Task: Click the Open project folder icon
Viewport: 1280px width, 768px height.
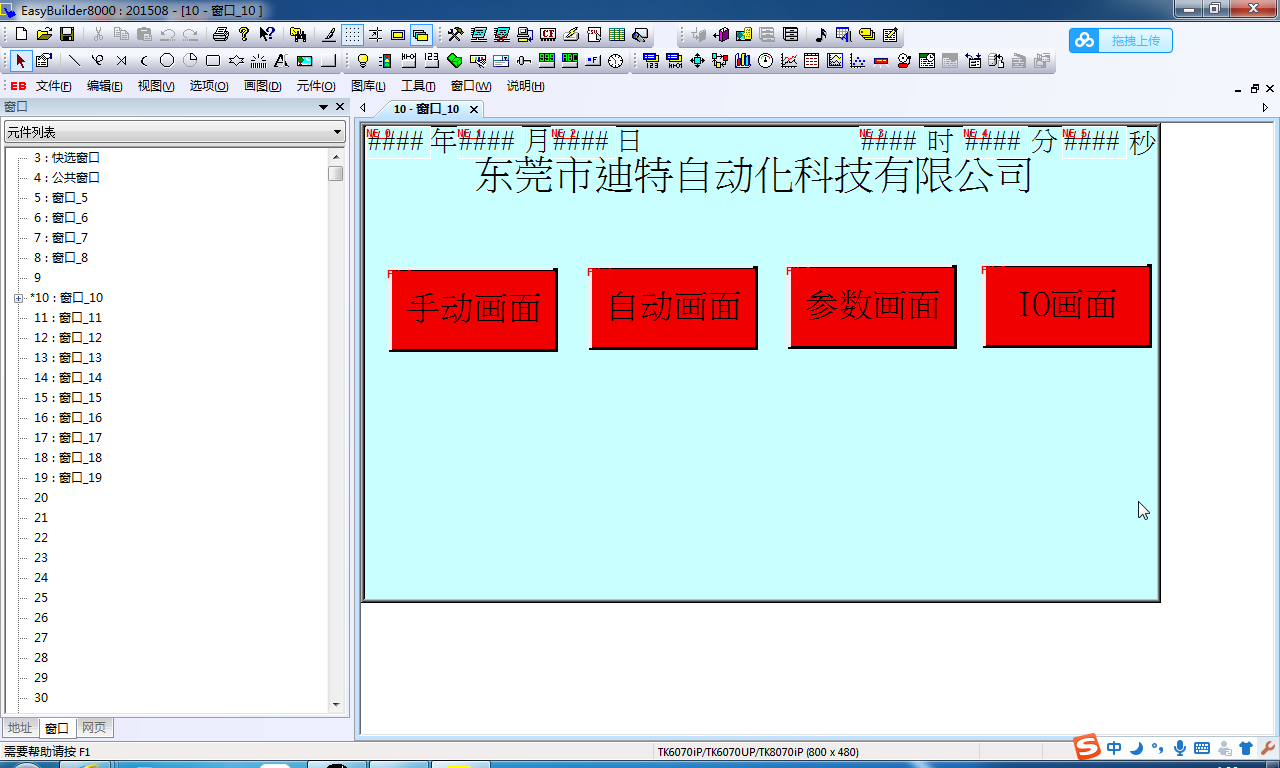Action: click(x=43, y=34)
